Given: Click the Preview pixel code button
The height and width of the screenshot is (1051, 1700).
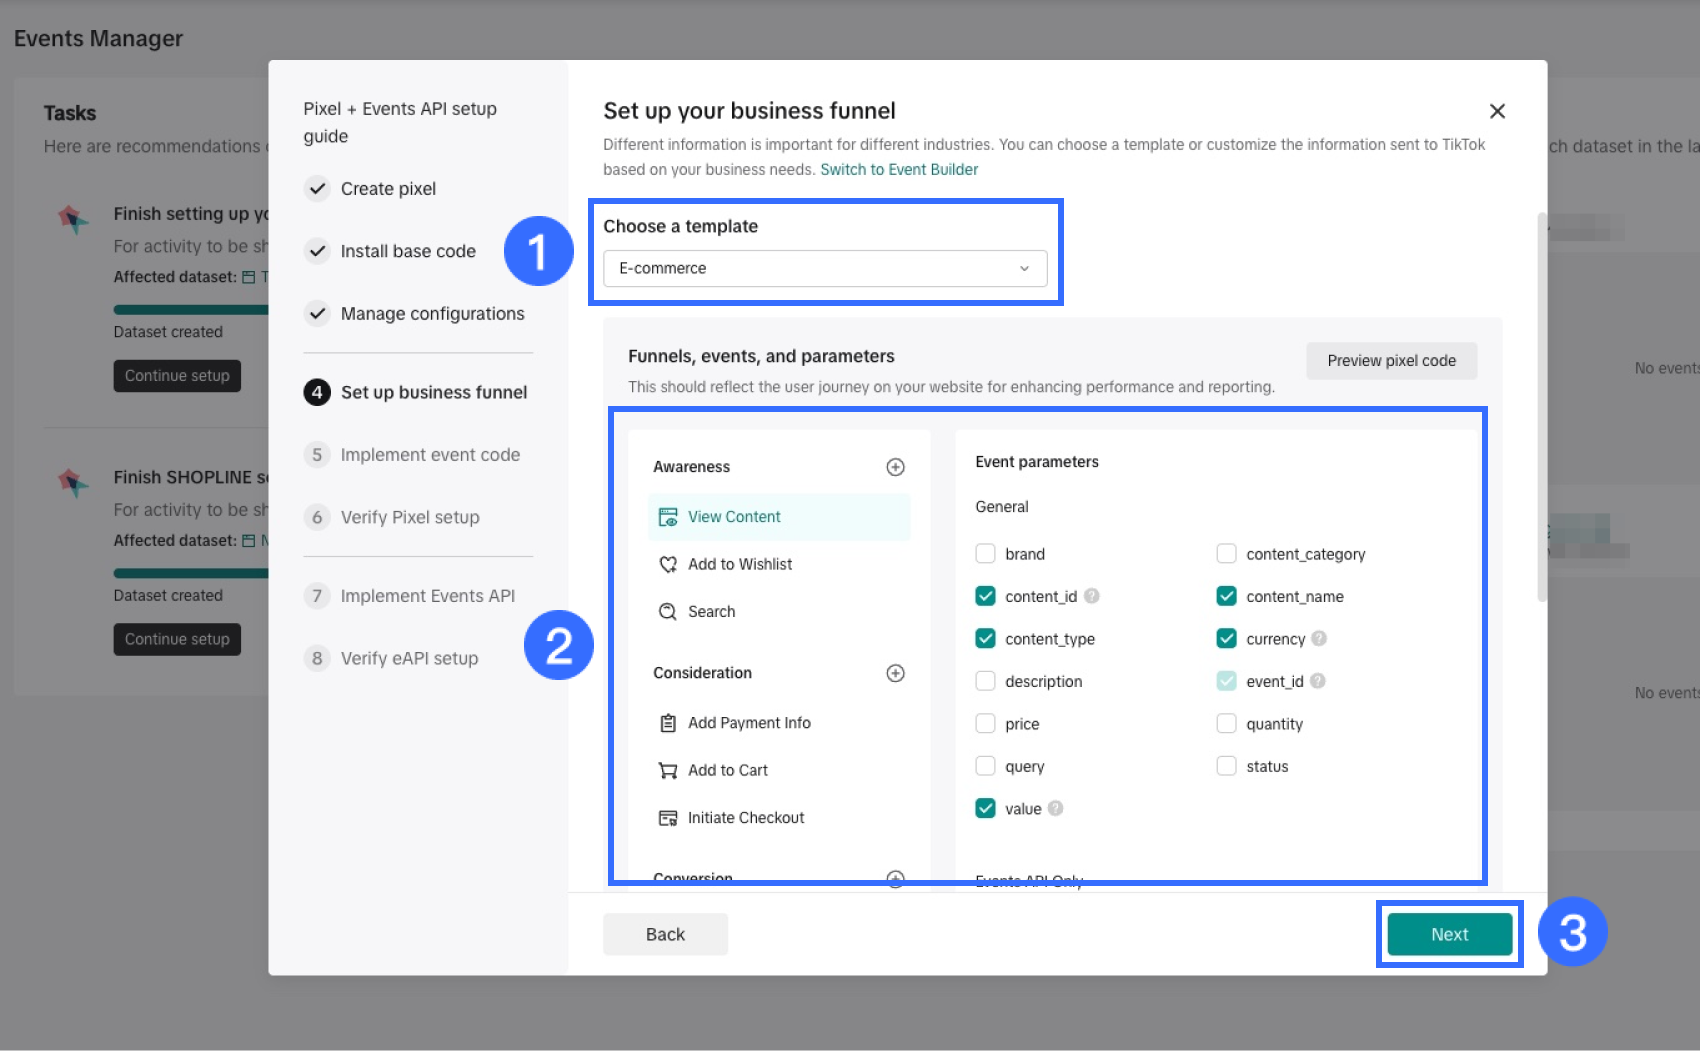Looking at the screenshot, I should [1390, 361].
